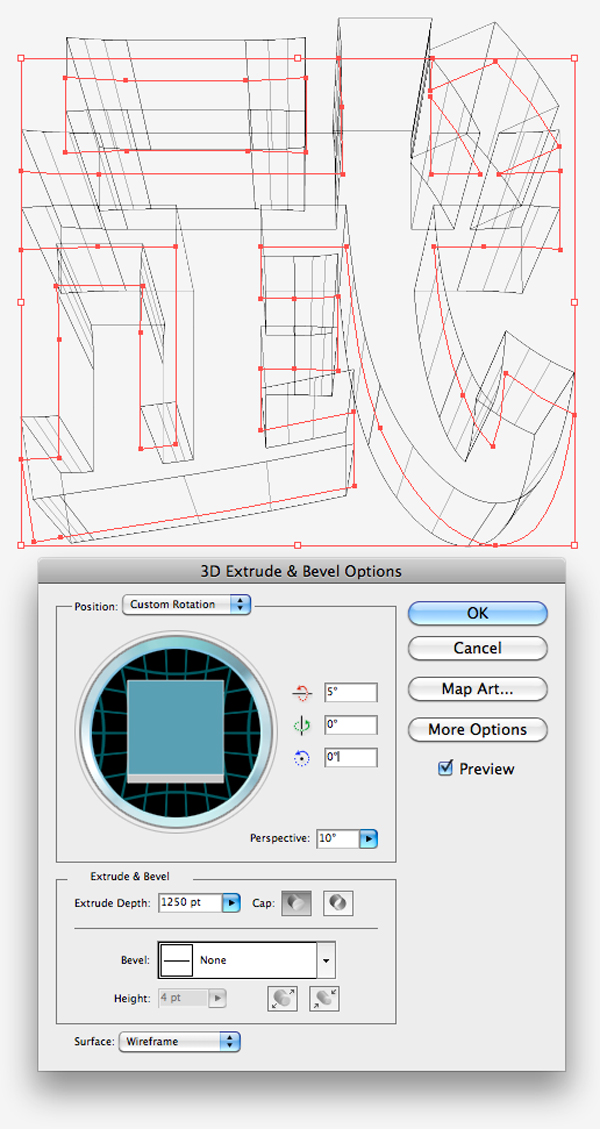Viewport: 600px width, 1129px height.
Task: Turn cap off for hollow appearance
Action: 338,903
